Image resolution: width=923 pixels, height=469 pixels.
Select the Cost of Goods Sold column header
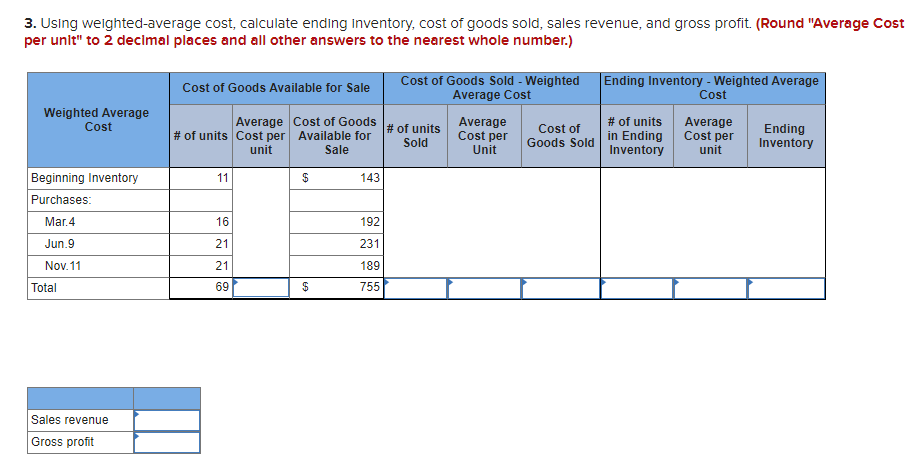tap(560, 136)
